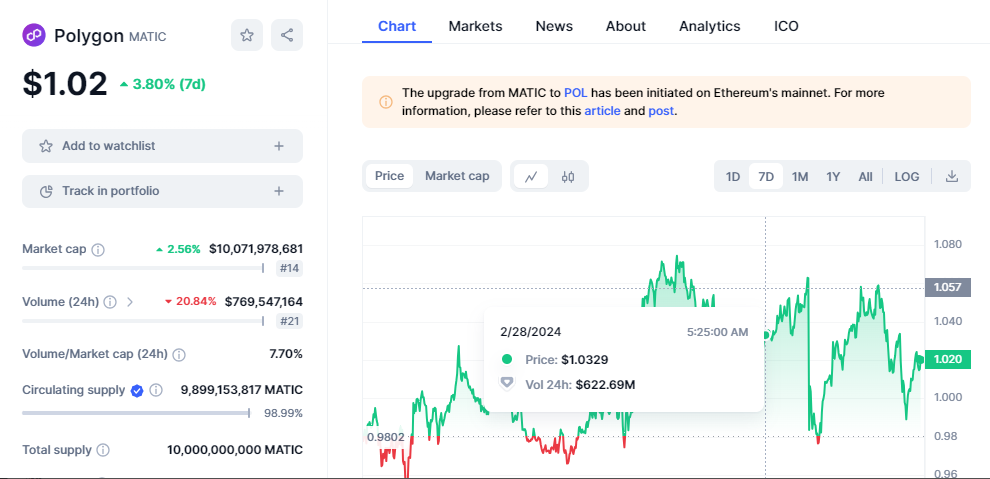Set chart range to 1D
990x479 pixels.
(x=732, y=177)
